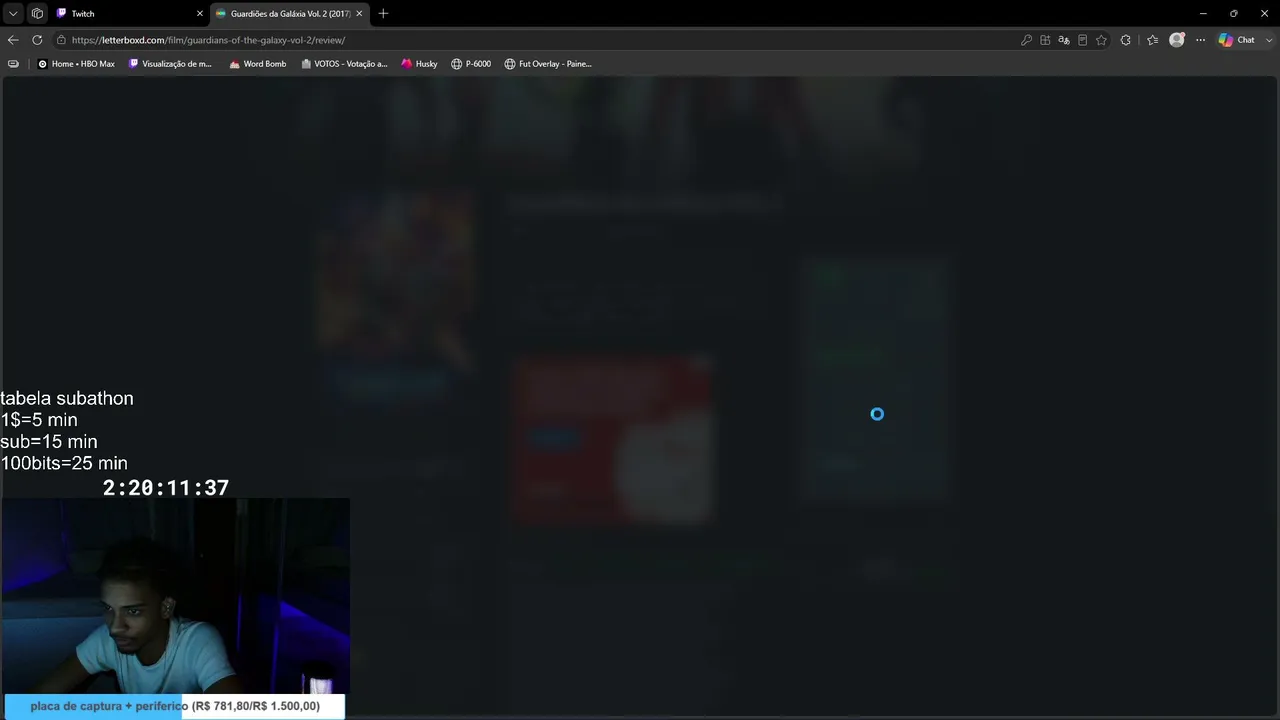This screenshot has height=720, width=1280.
Task: Click the subathon timer 2:20:11:37
Action: click(166, 488)
